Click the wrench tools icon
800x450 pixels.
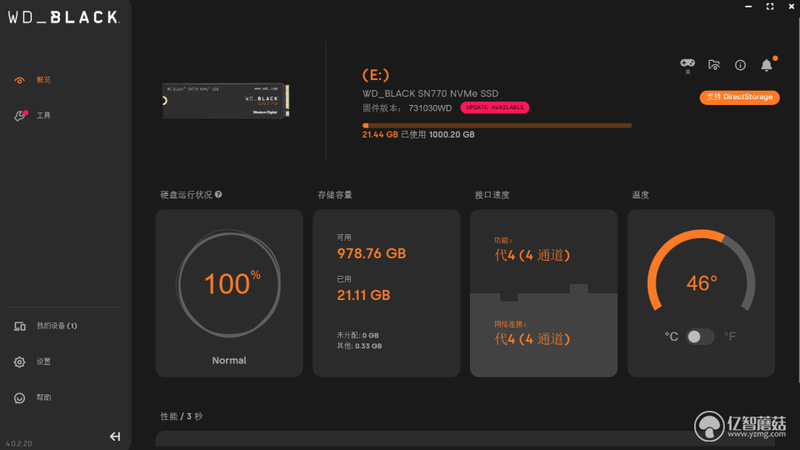[20, 116]
